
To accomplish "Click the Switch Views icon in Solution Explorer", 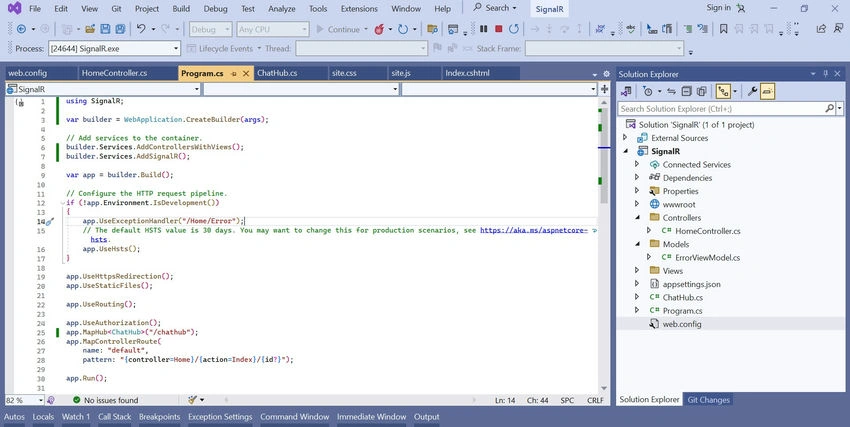I will [627, 92].
